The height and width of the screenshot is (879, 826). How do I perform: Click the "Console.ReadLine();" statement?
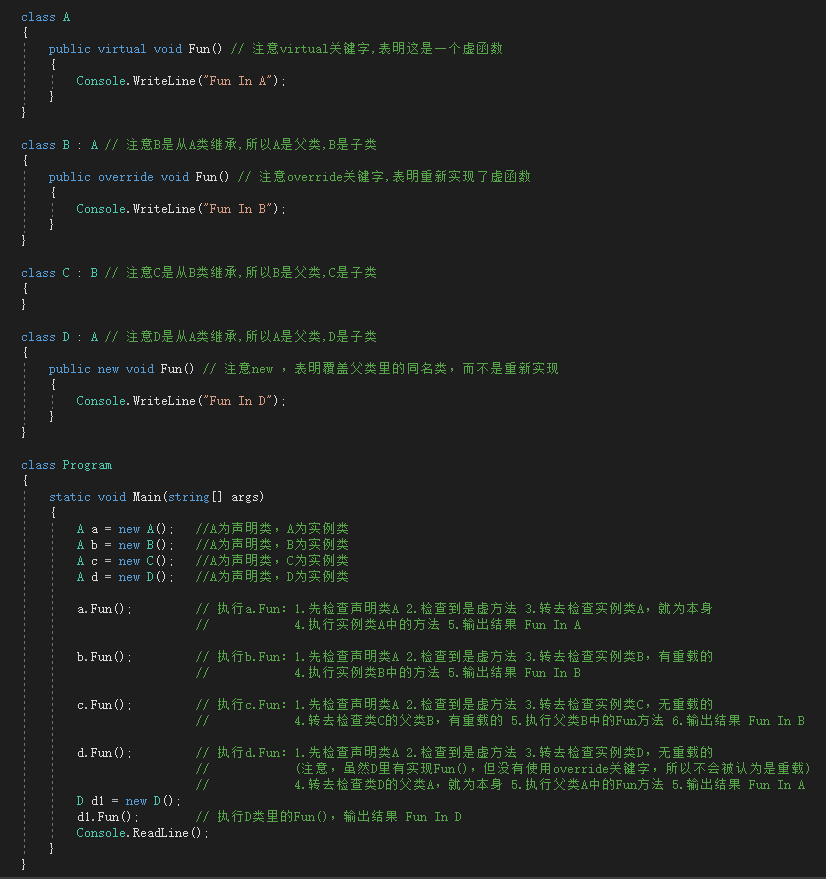(142, 833)
